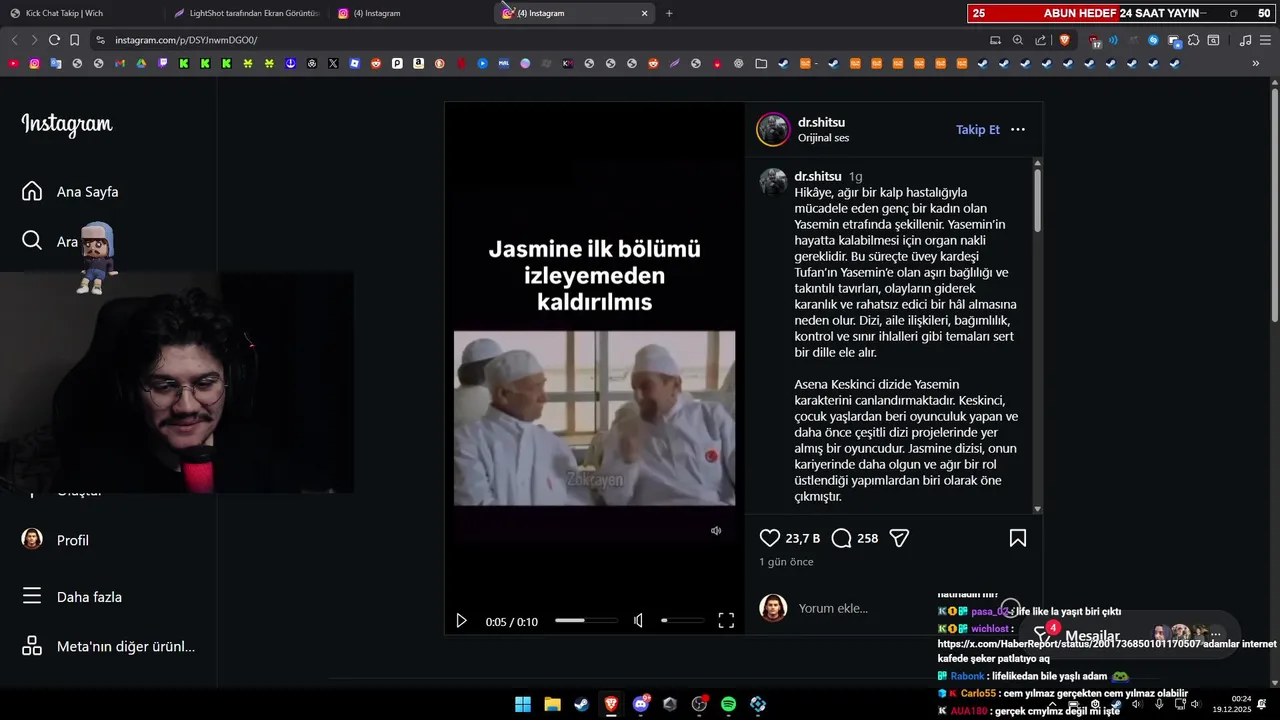The image size is (1280, 720).
Task: Save the post with the bookmark icon
Action: [1018, 538]
